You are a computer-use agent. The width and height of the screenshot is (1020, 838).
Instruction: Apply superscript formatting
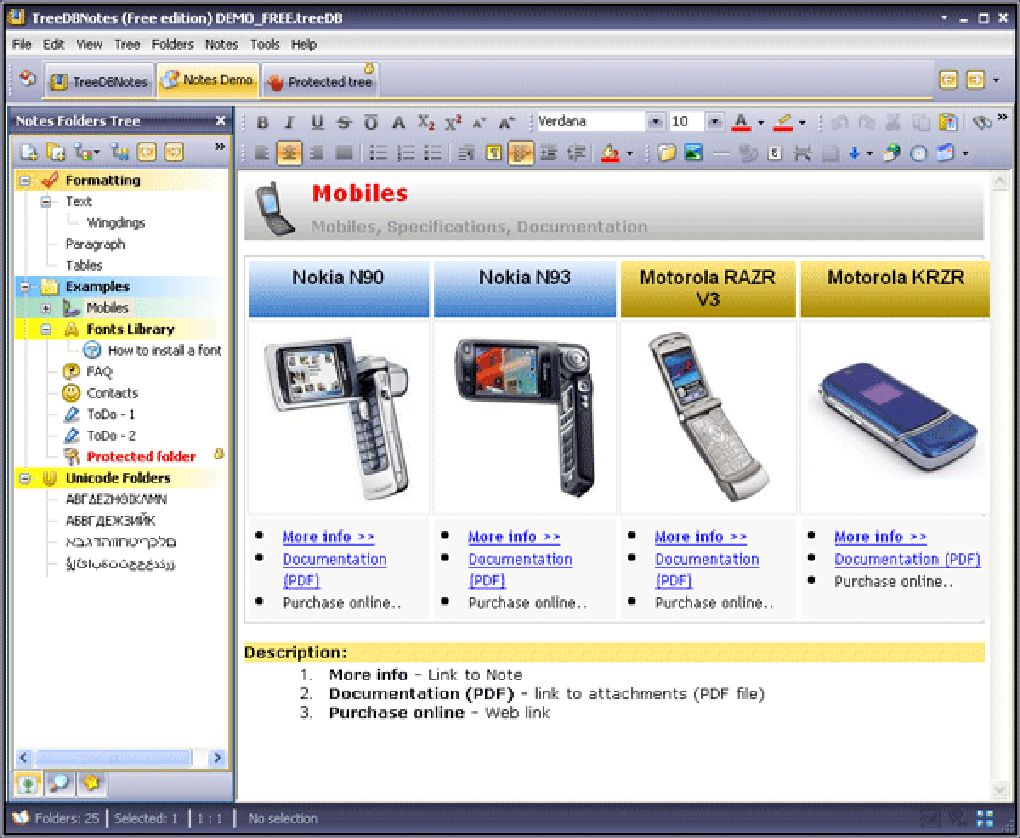click(453, 122)
